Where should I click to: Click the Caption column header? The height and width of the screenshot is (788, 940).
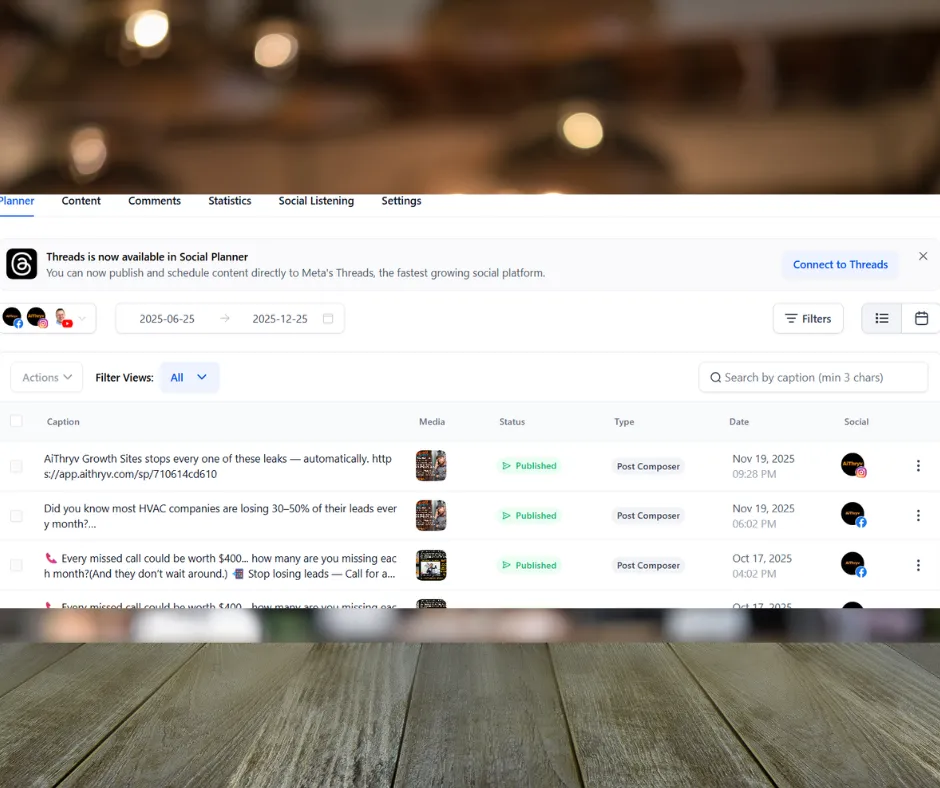point(63,422)
